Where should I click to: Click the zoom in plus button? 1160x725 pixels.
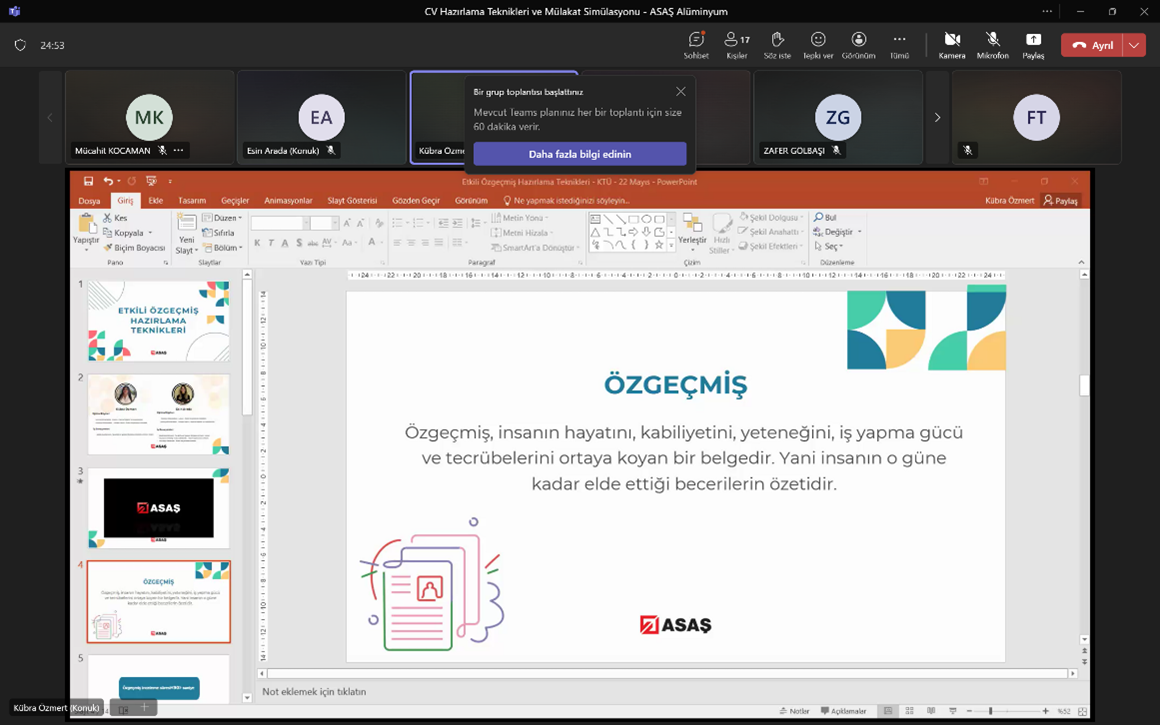(1045, 711)
